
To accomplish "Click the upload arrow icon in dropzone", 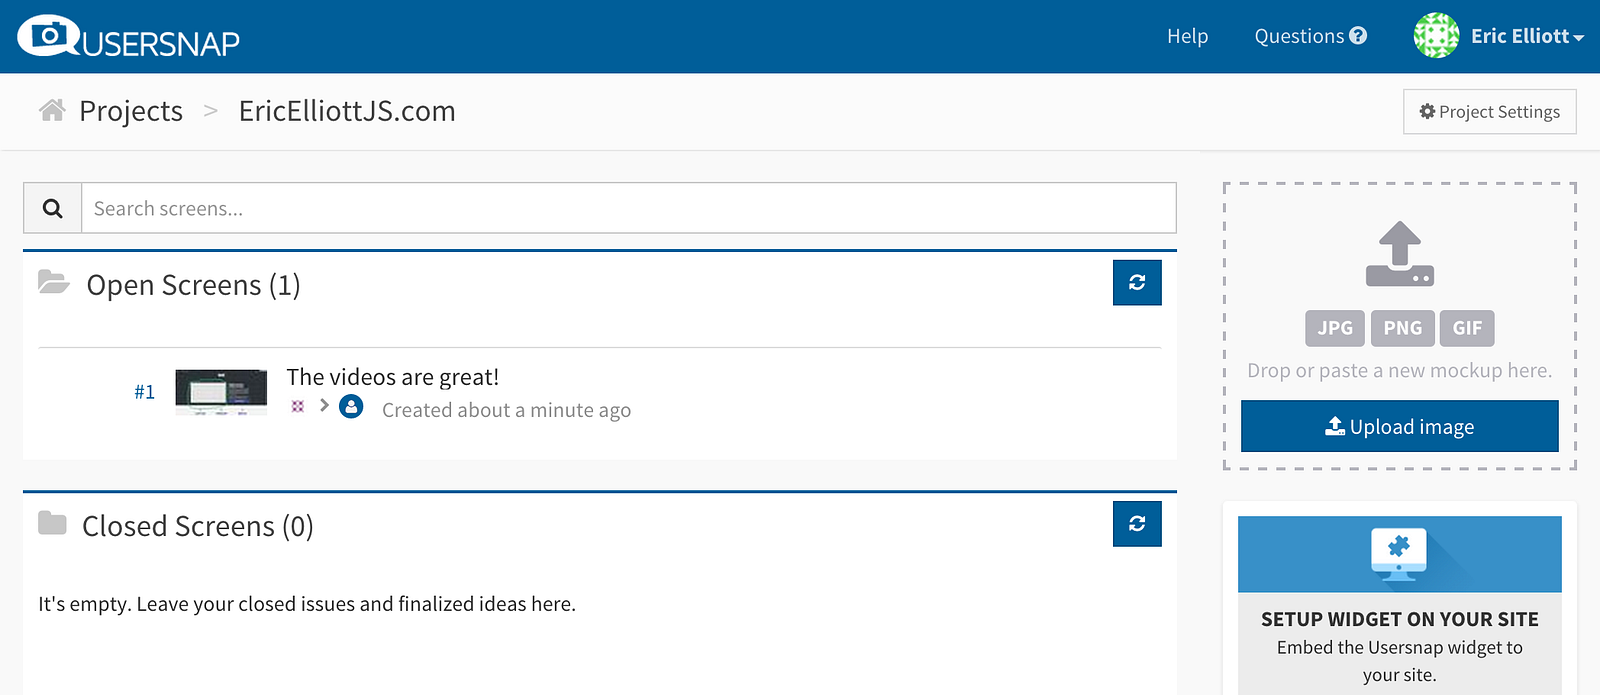I will coord(1399,253).
